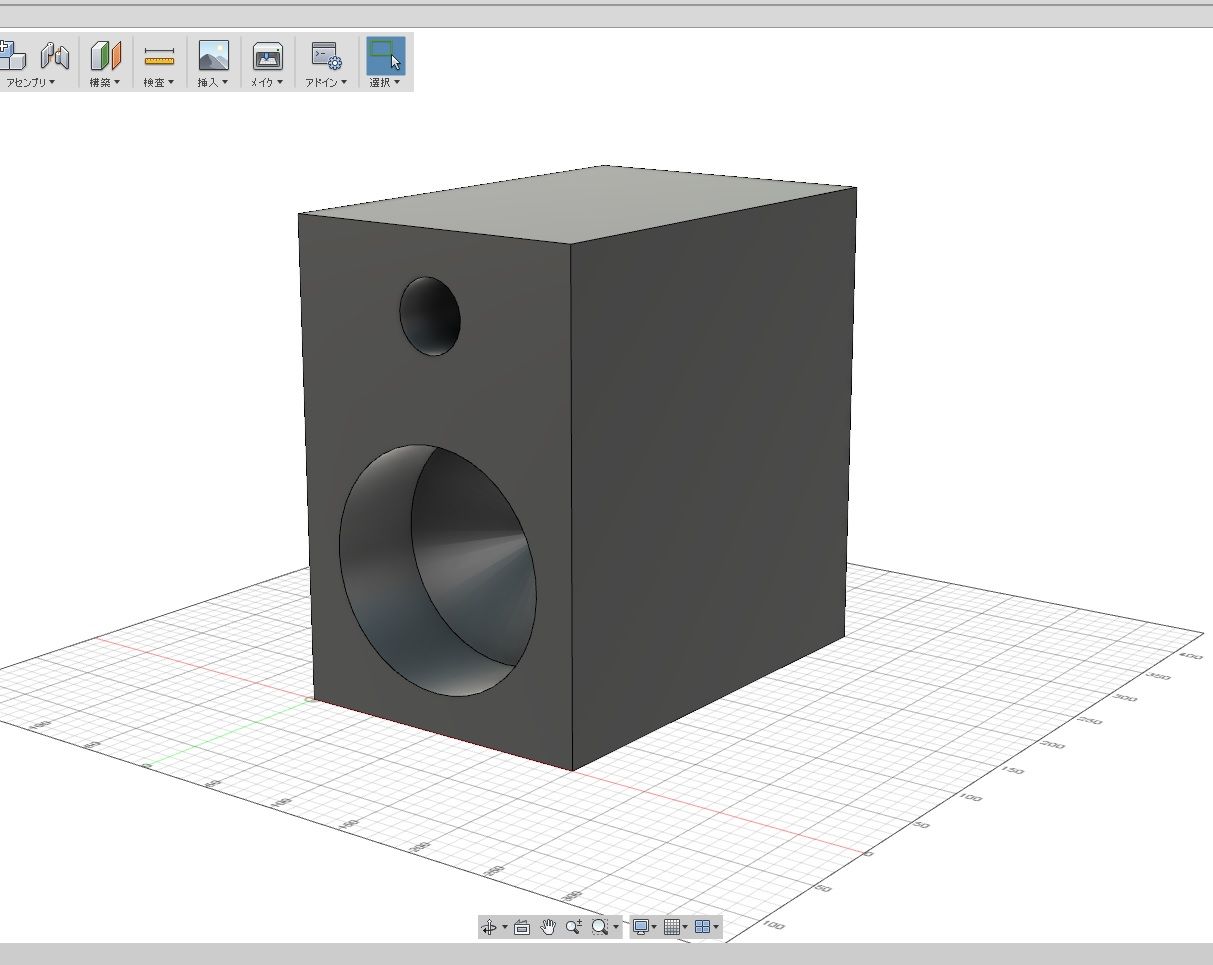Screen dimensions: 1213x965
Task: Click the Display settings monitor icon
Action: (641, 927)
